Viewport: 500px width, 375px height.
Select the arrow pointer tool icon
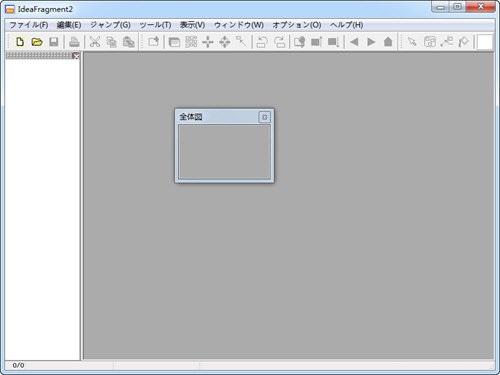412,42
